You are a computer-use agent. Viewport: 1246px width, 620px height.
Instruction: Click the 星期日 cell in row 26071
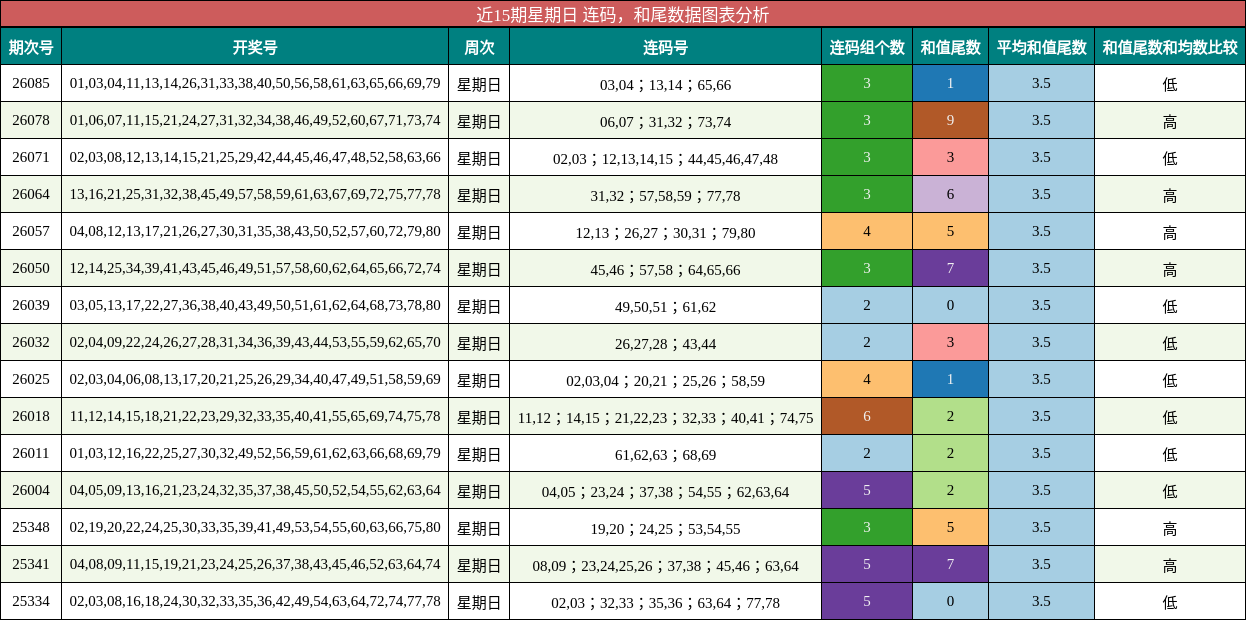[x=480, y=158]
